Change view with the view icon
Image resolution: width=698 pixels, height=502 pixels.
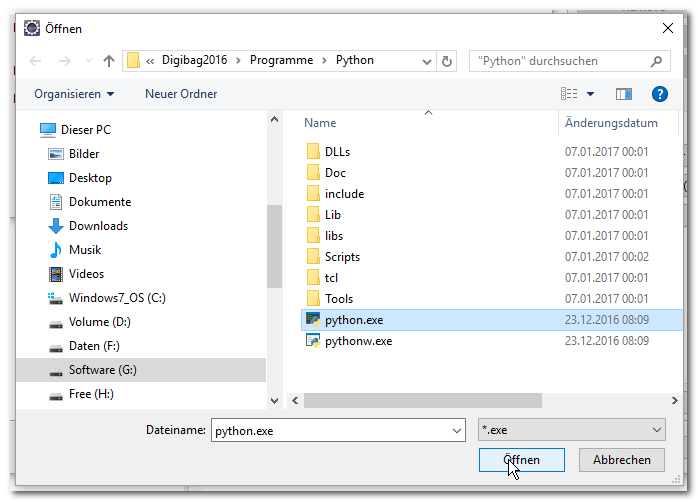pos(569,93)
